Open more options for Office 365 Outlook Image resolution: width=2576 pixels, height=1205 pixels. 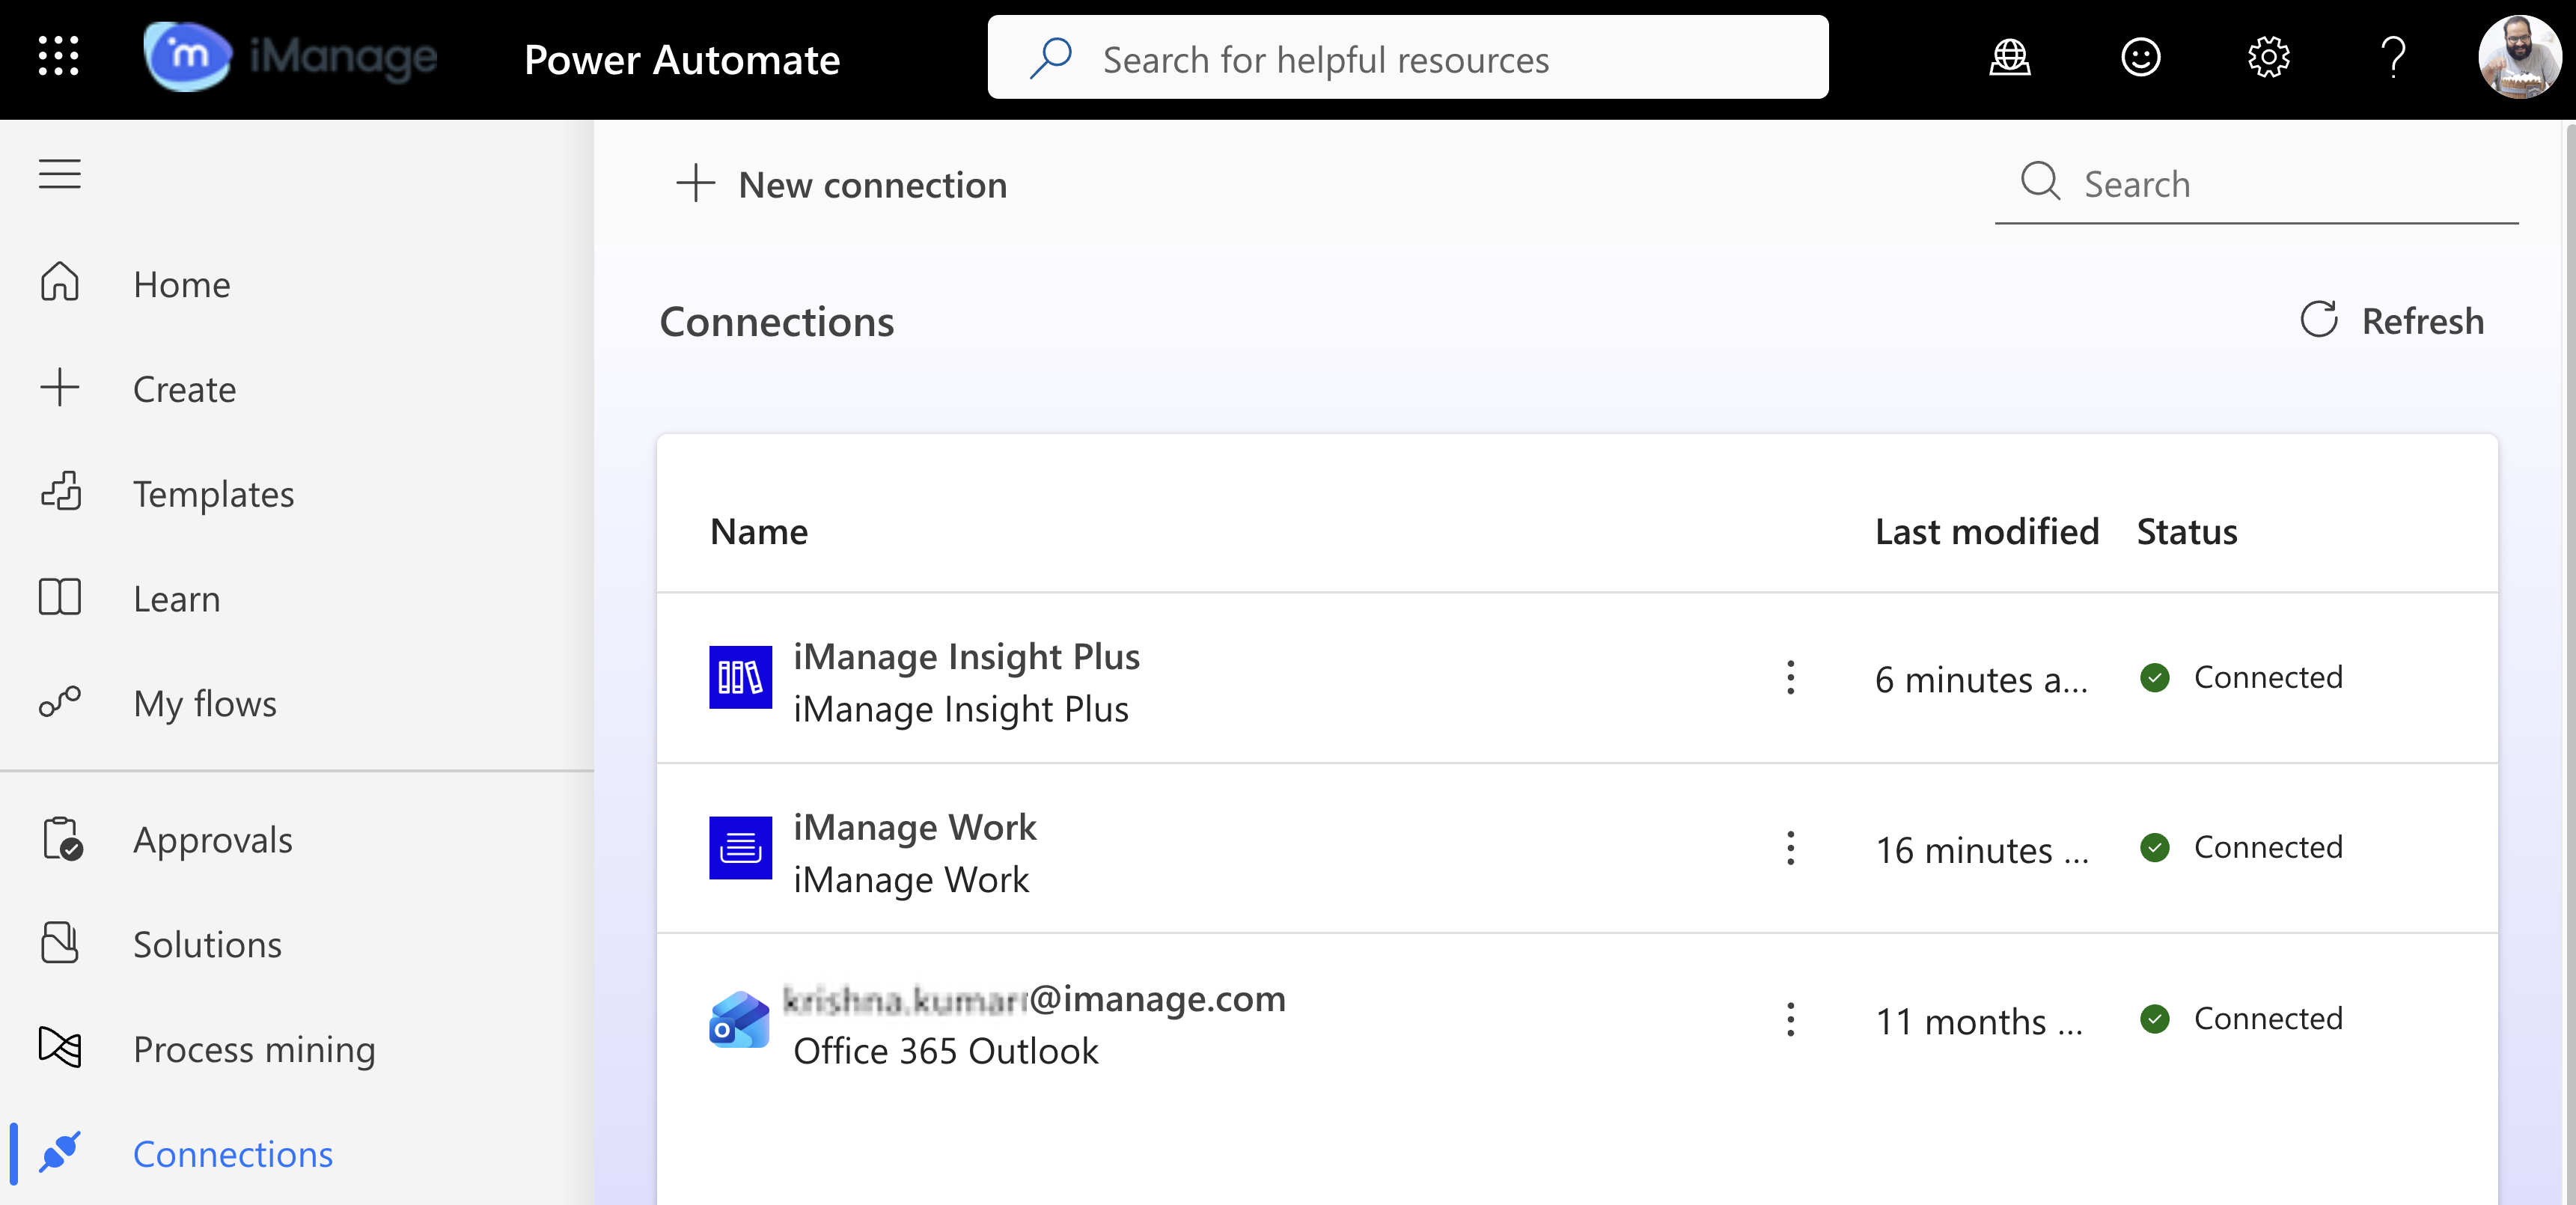coord(1790,1020)
